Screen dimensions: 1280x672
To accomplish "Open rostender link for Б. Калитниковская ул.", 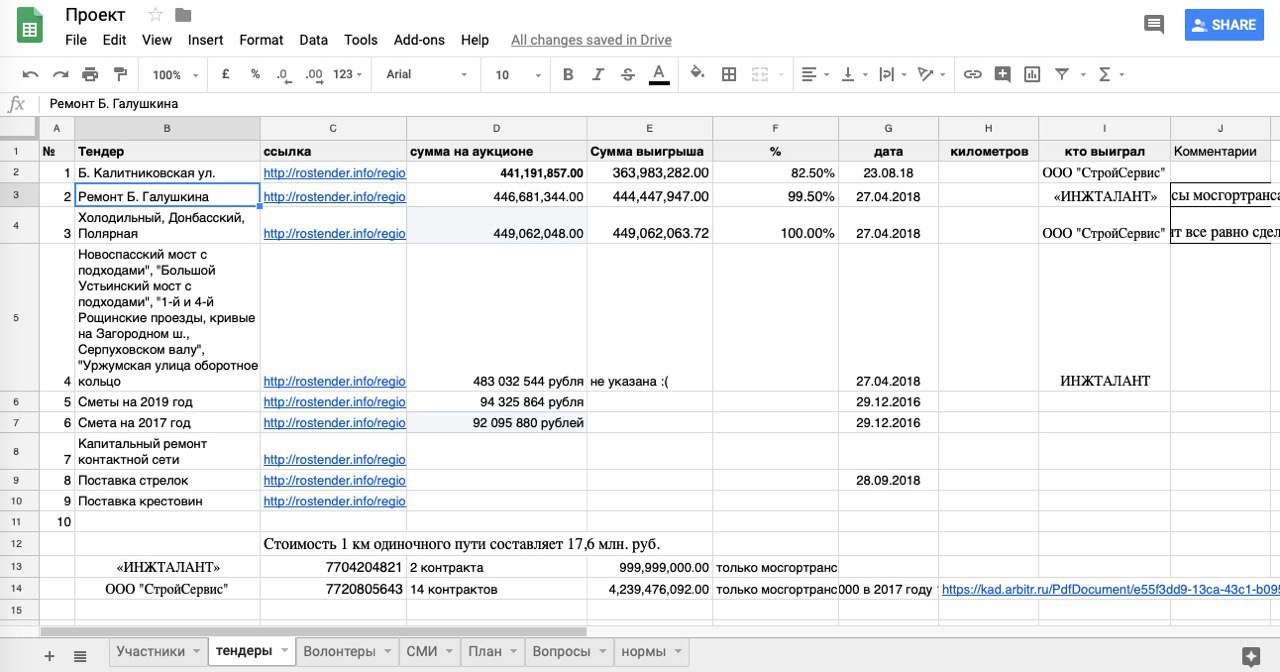I will [x=334, y=173].
